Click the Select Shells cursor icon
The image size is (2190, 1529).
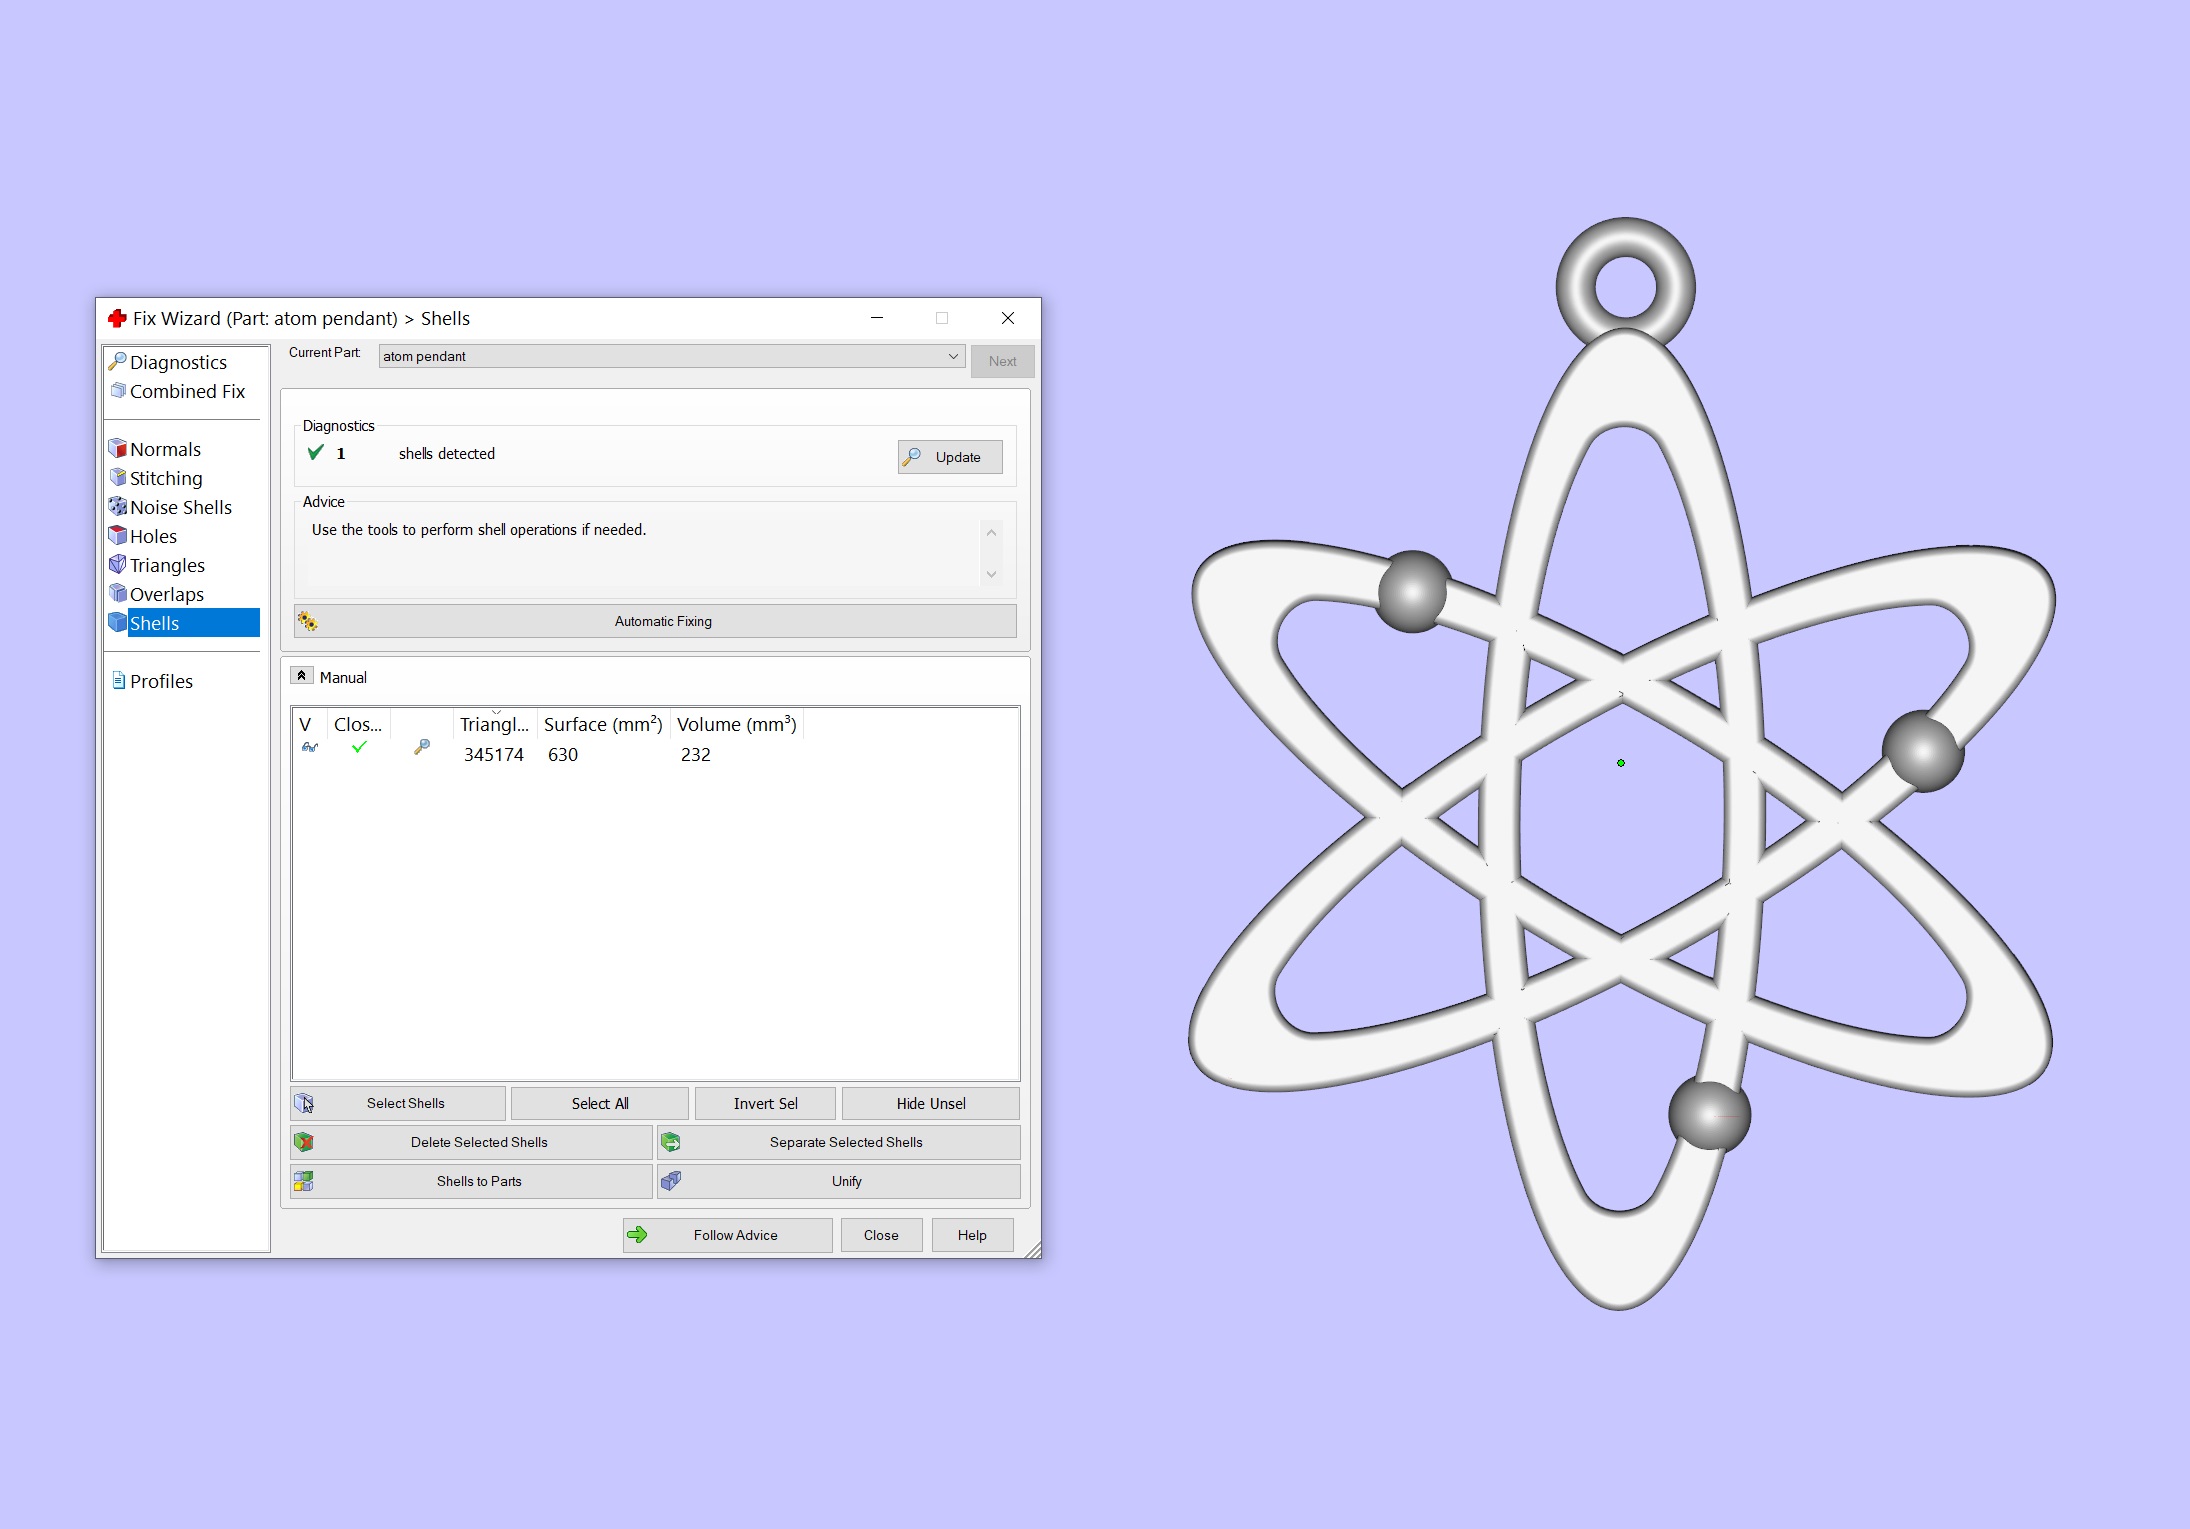pos(304,1103)
